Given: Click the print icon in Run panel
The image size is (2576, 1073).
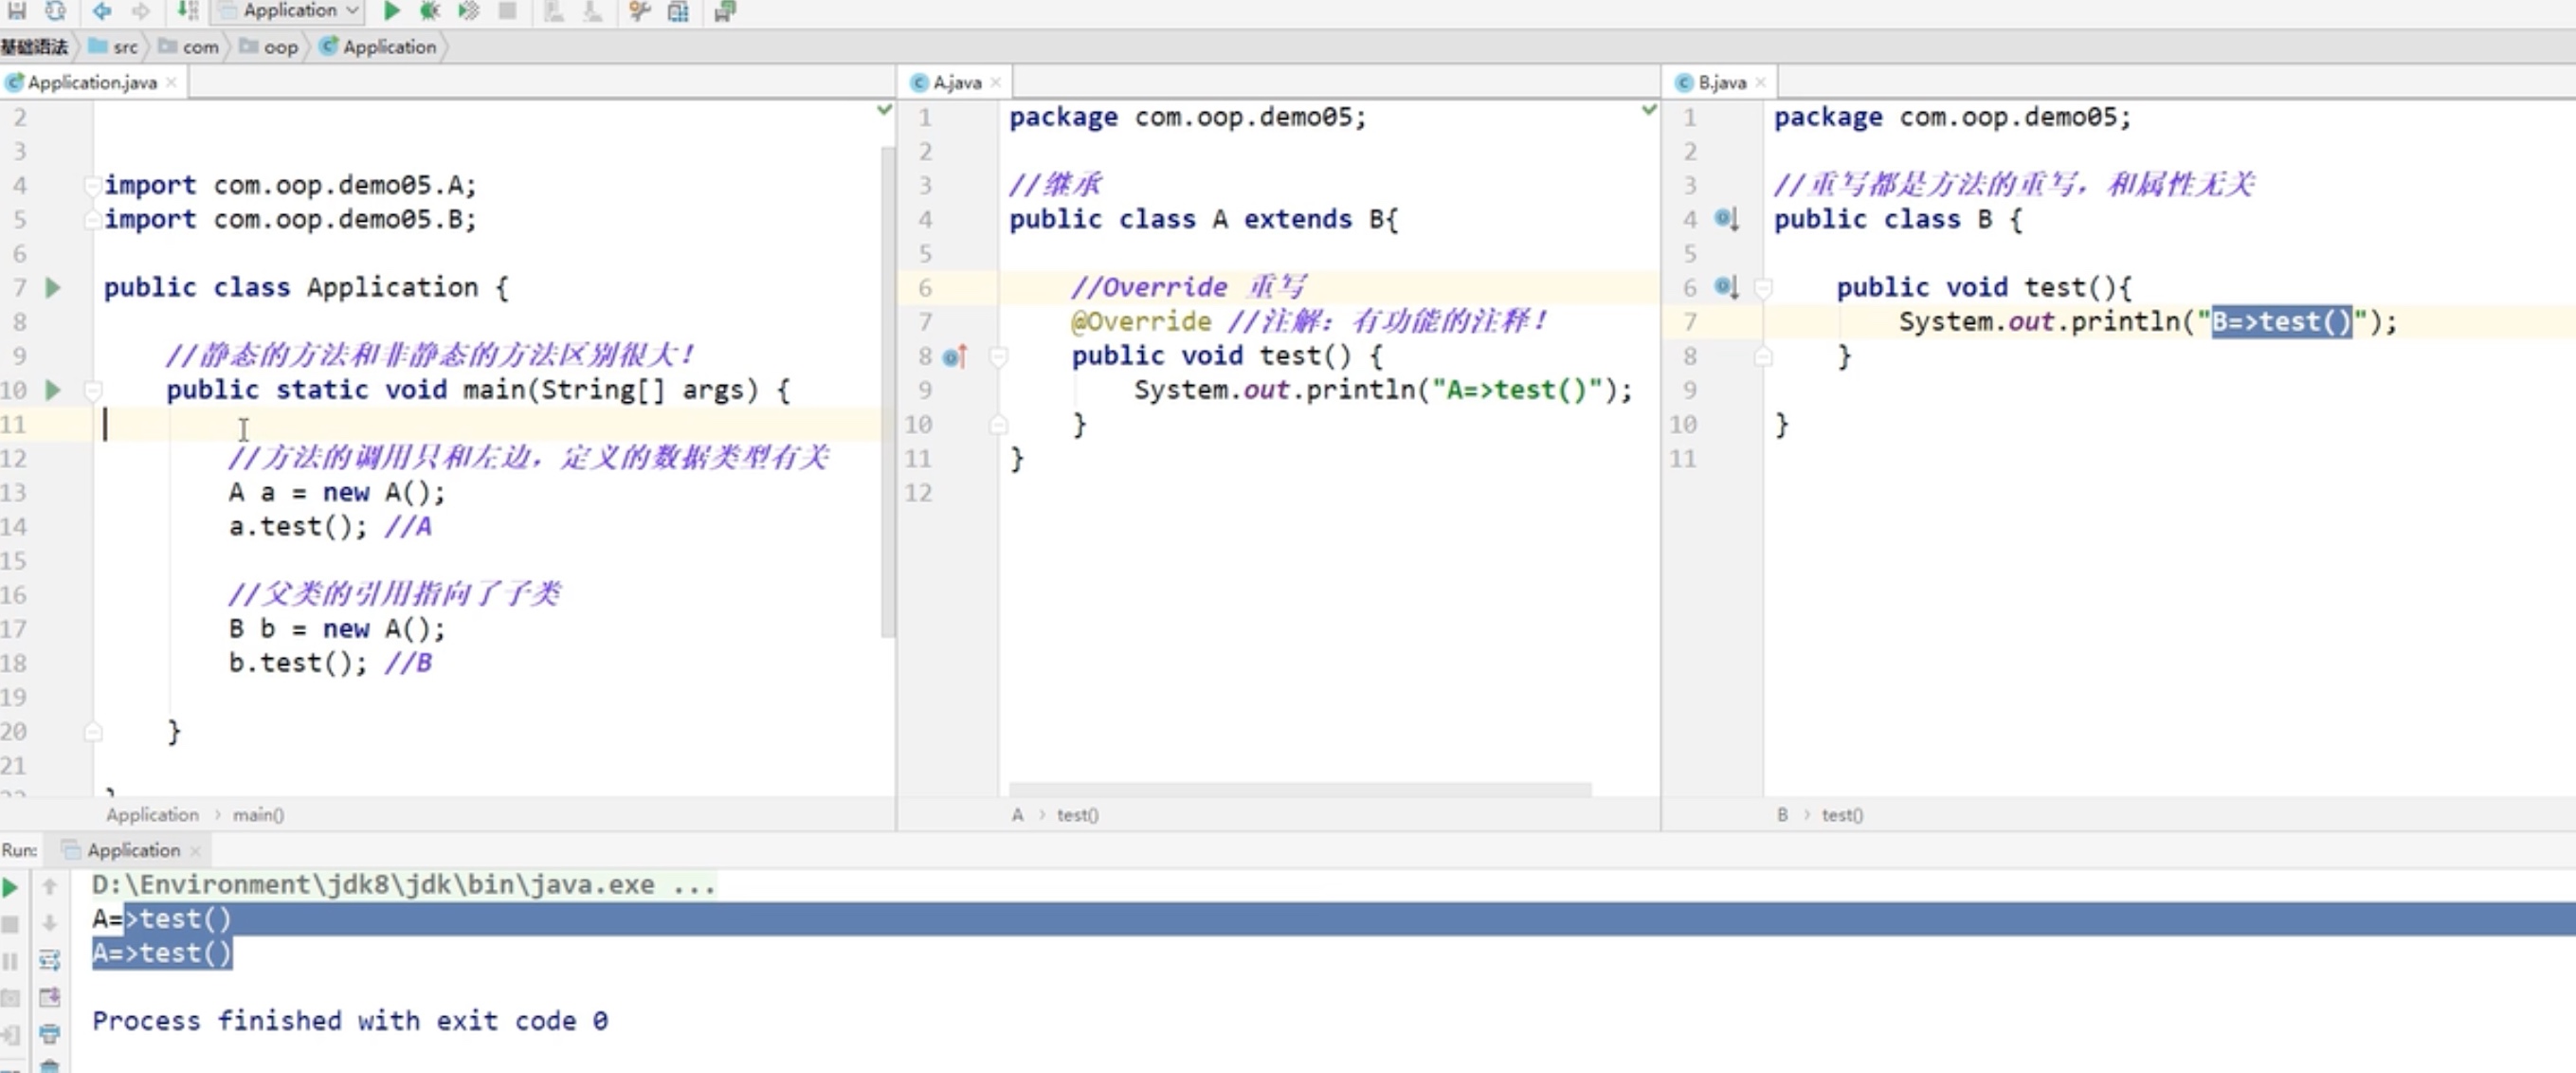Looking at the screenshot, I should pos(49,1033).
